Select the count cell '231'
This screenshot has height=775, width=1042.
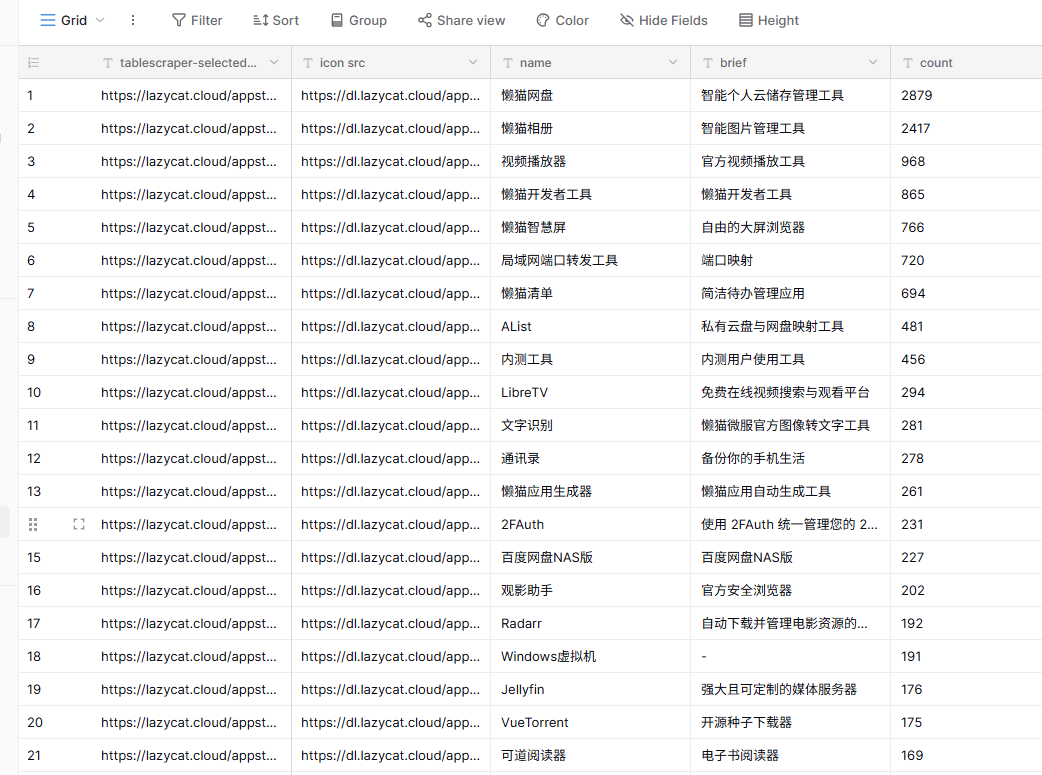966,524
